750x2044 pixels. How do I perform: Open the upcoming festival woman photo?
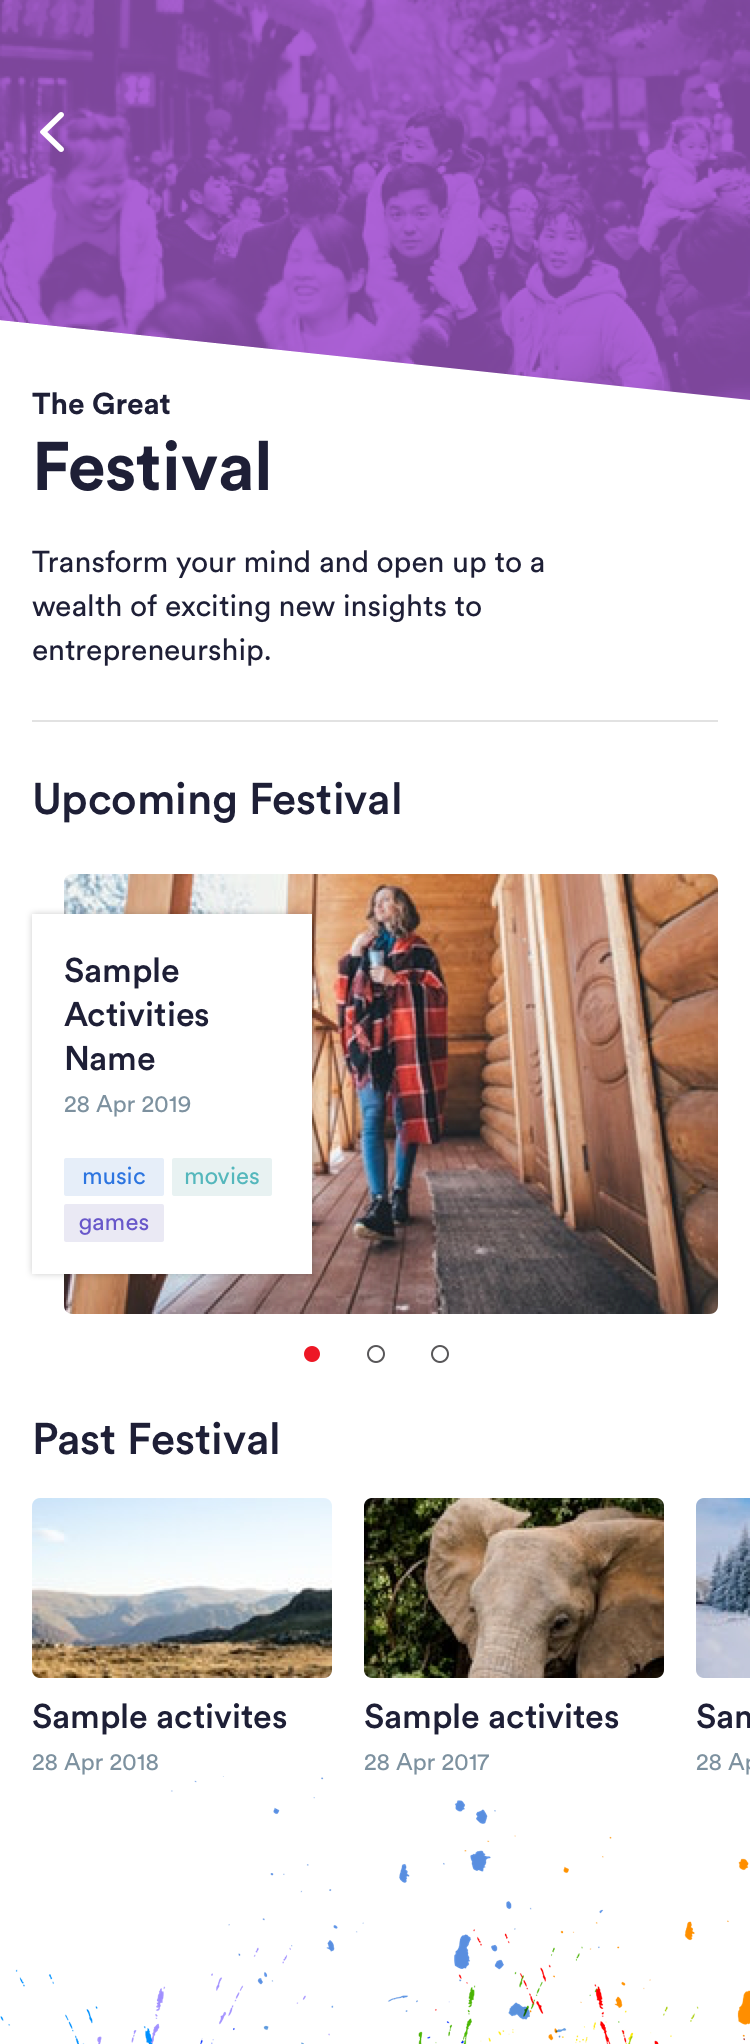pos(514,1094)
